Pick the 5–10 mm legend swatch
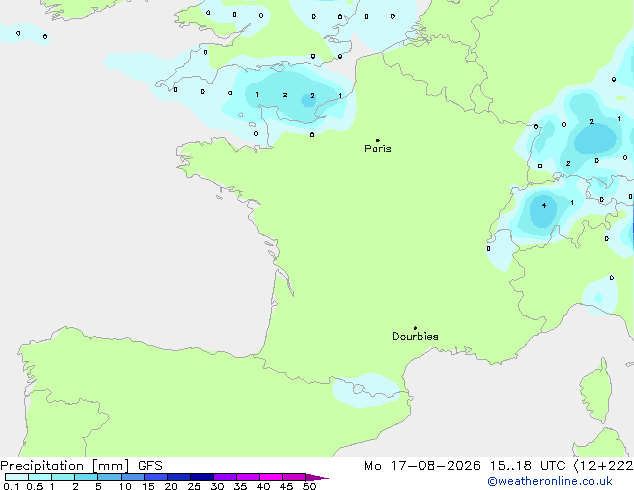 pyautogui.click(x=109, y=477)
